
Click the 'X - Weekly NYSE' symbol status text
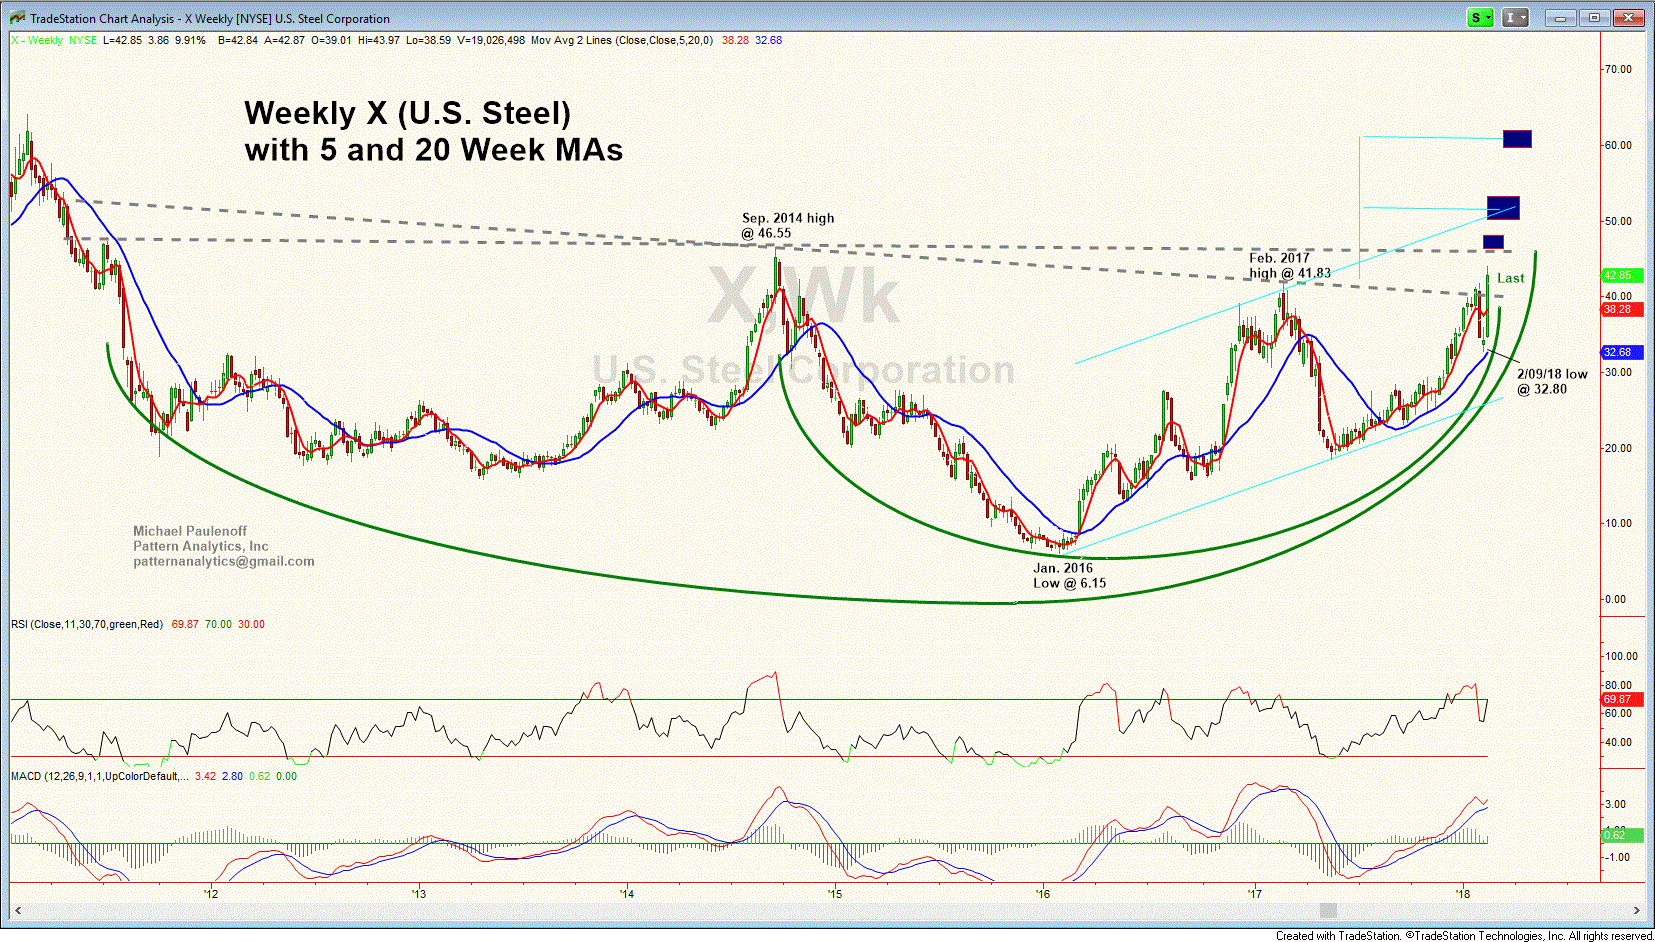click(x=54, y=40)
